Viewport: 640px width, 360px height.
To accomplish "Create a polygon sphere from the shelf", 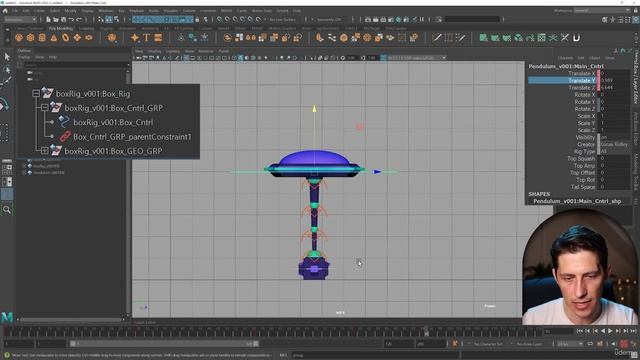I will [19, 38].
